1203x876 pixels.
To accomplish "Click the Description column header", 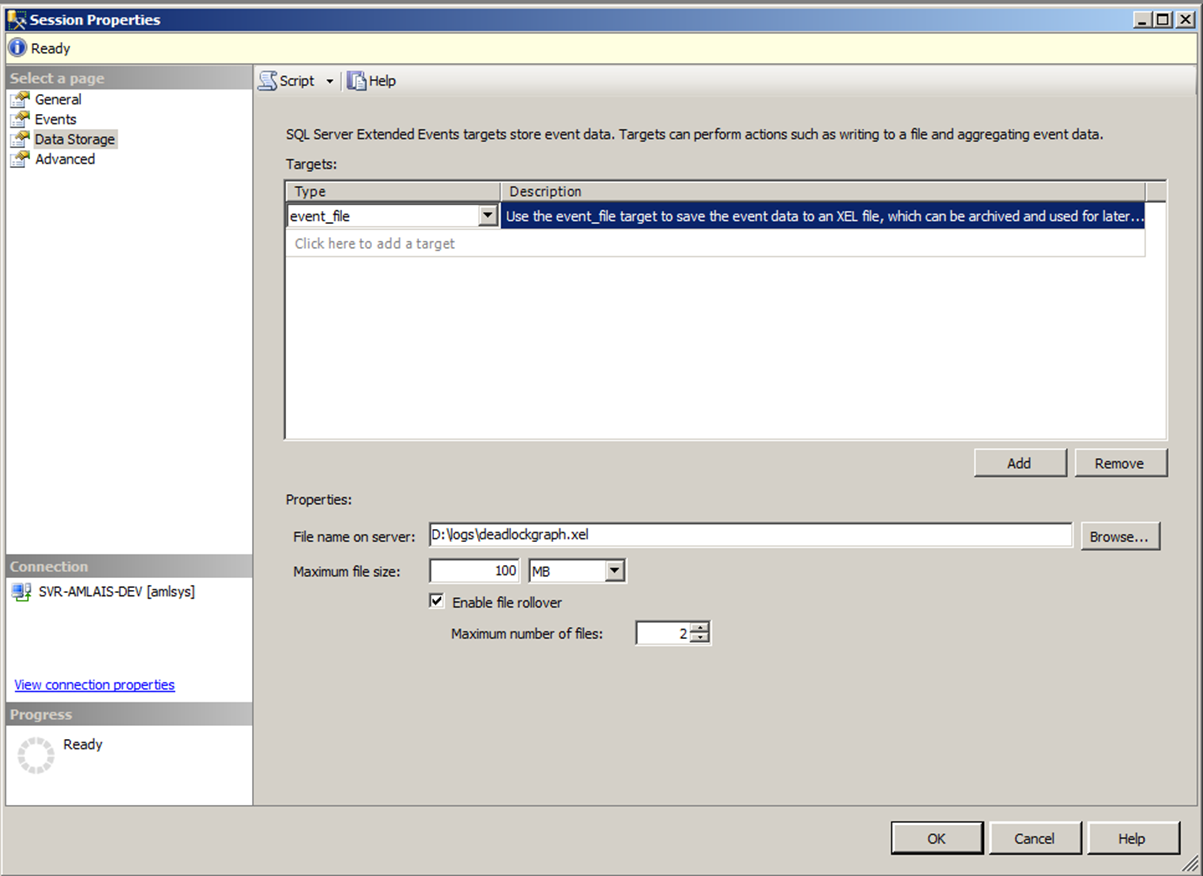I will tap(823, 191).
